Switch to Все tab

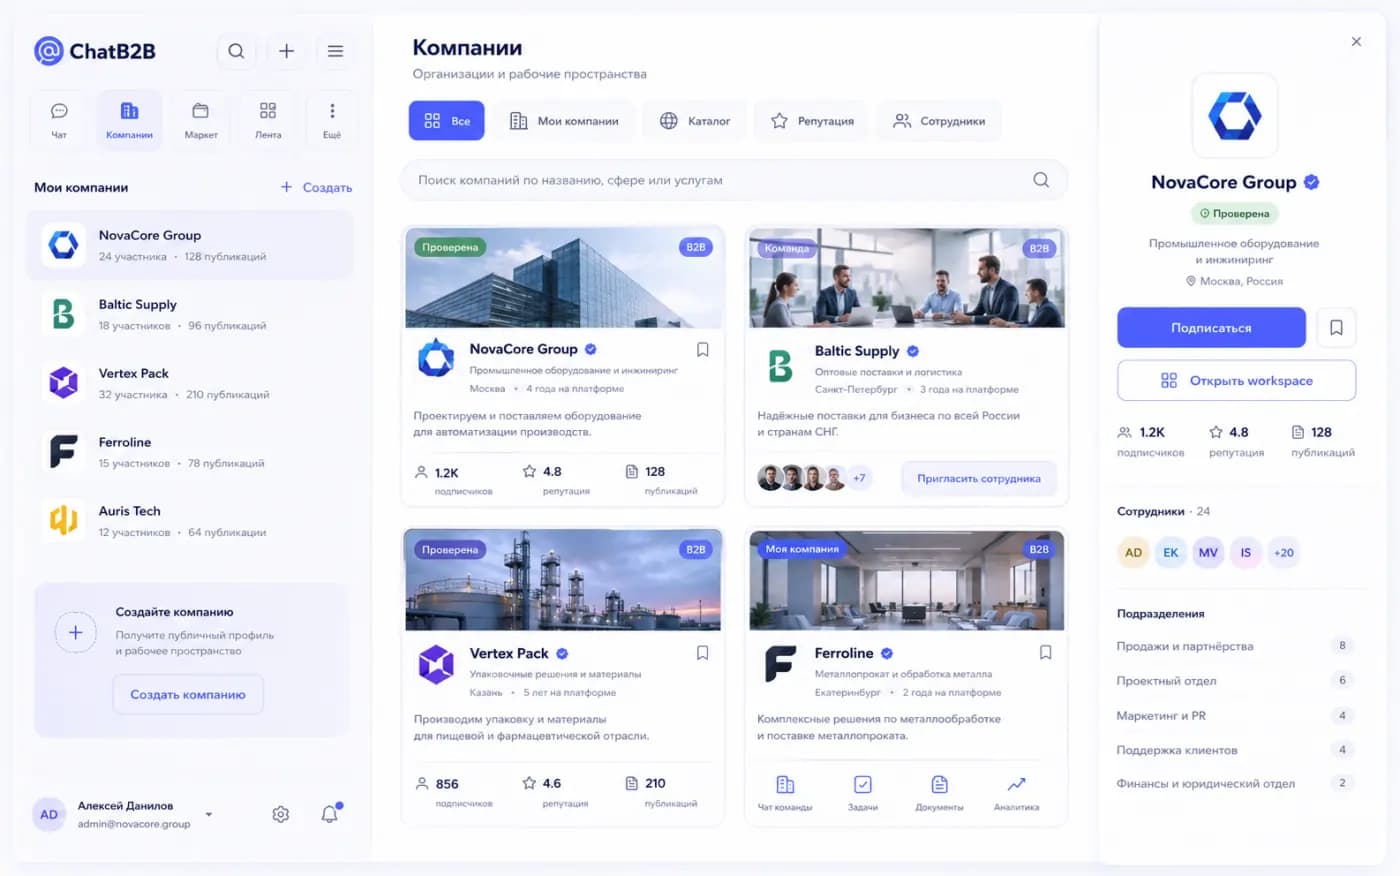(447, 121)
